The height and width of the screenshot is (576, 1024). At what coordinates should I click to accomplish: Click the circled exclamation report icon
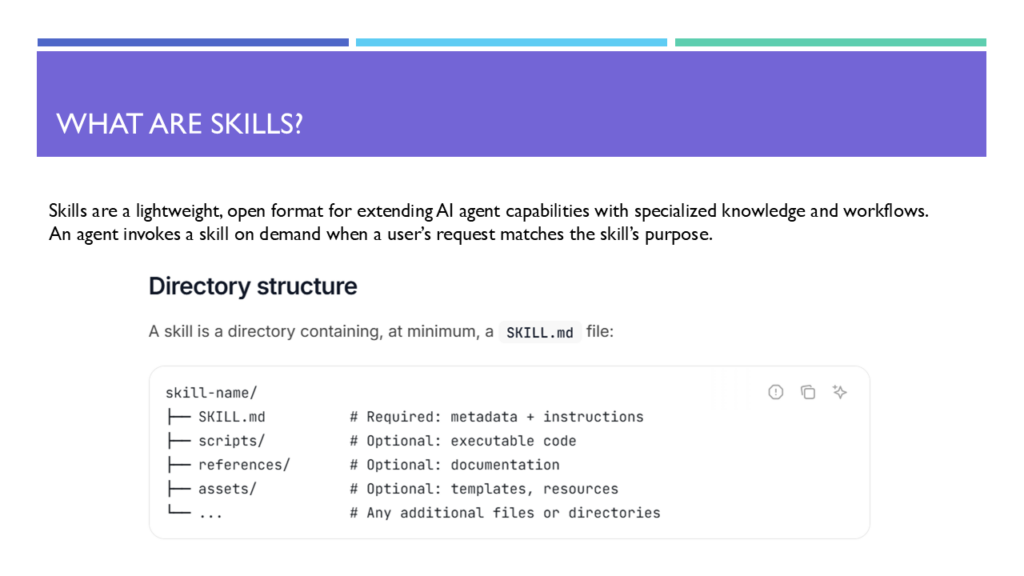click(x=775, y=392)
